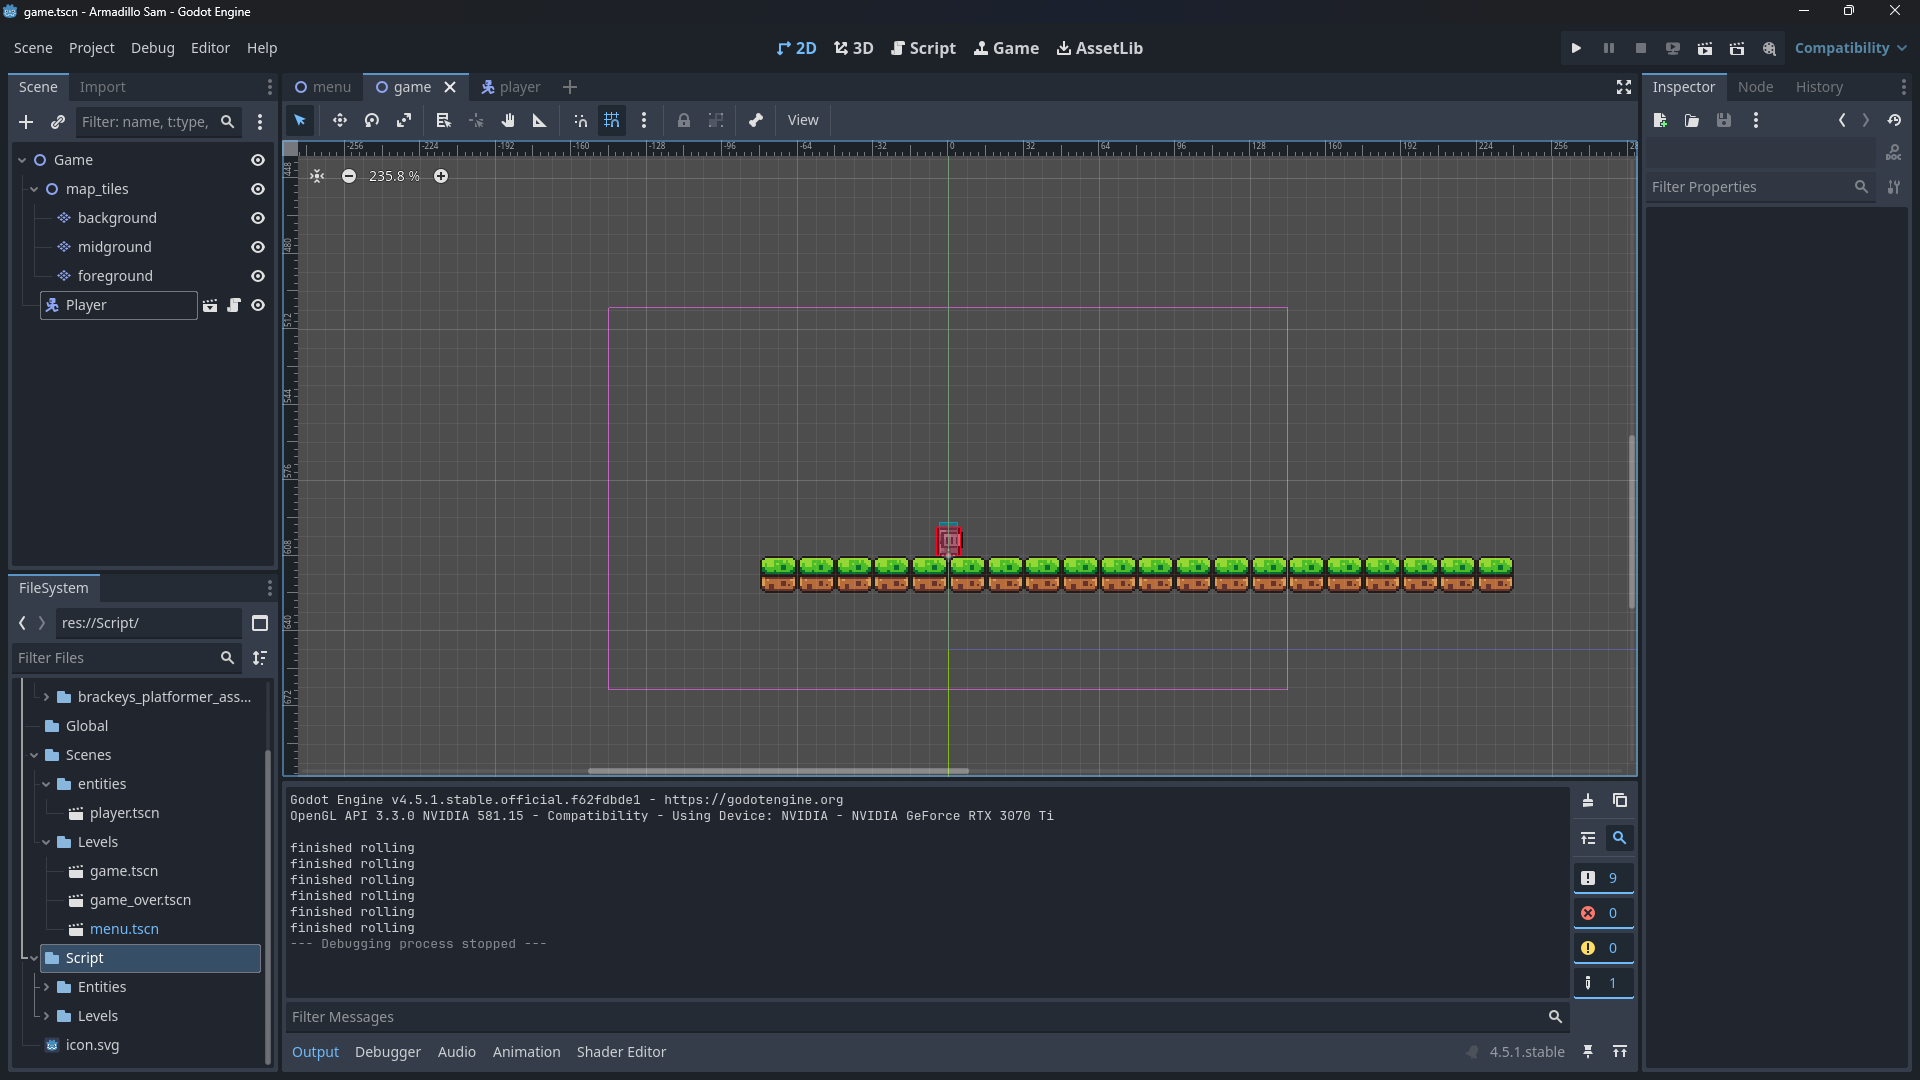Select the Move Mode tool
The width and height of the screenshot is (1920, 1080).
340,120
